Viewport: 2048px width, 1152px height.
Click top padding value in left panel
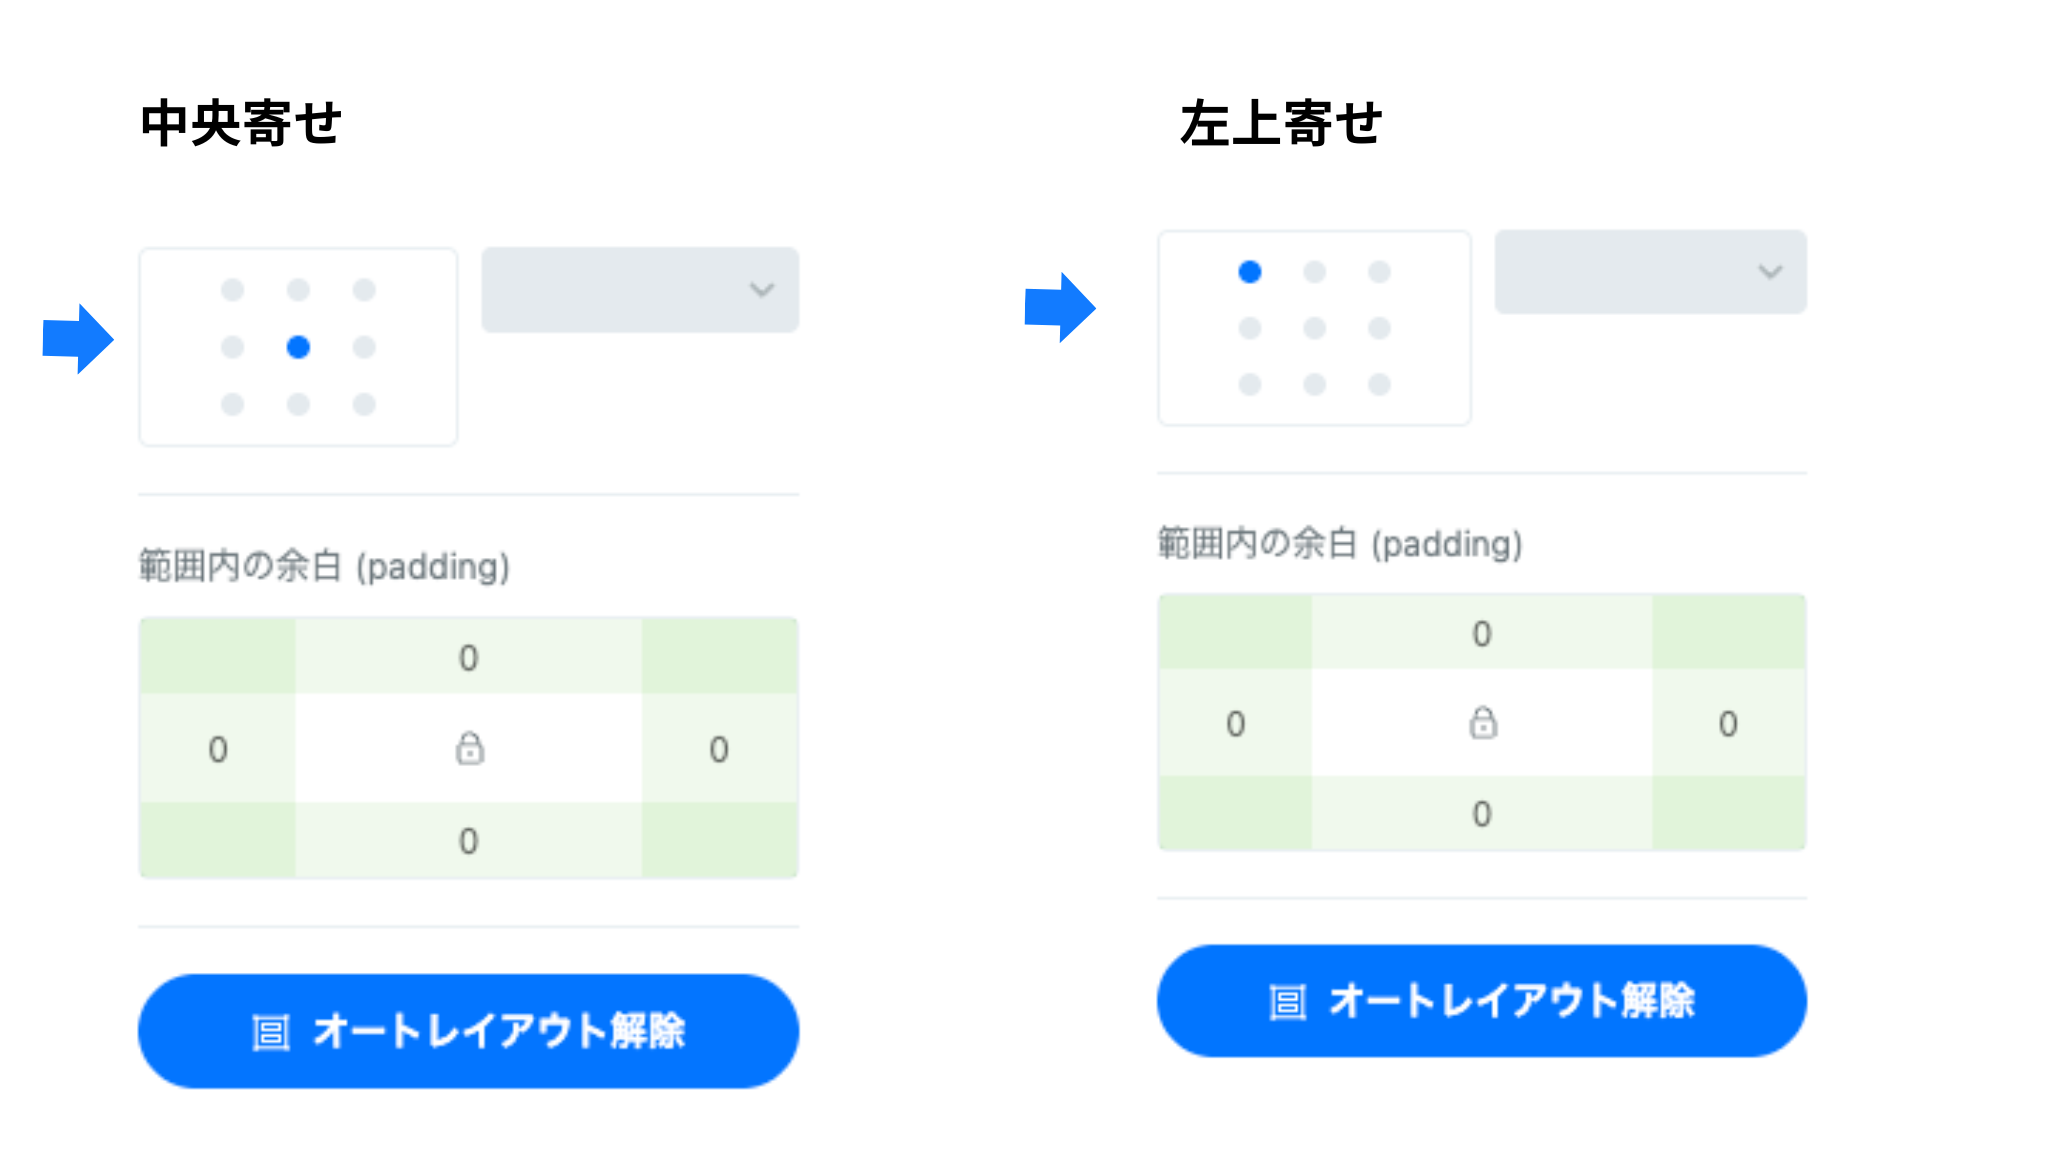[468, 658]
